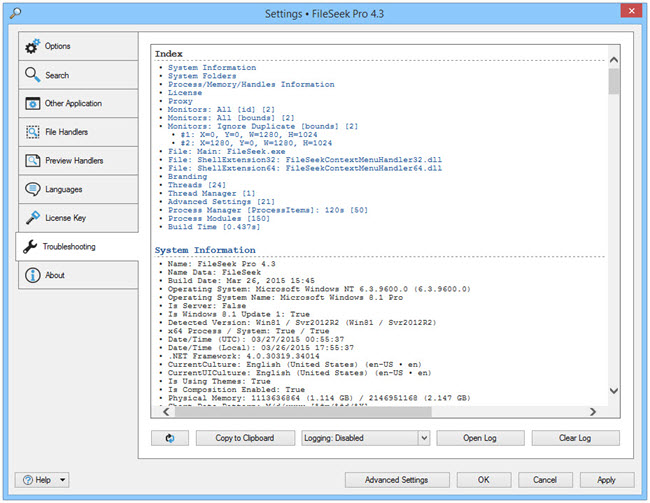Click the horizontal scrollbar thumb
650x503 pixels.
coord(303,411)
